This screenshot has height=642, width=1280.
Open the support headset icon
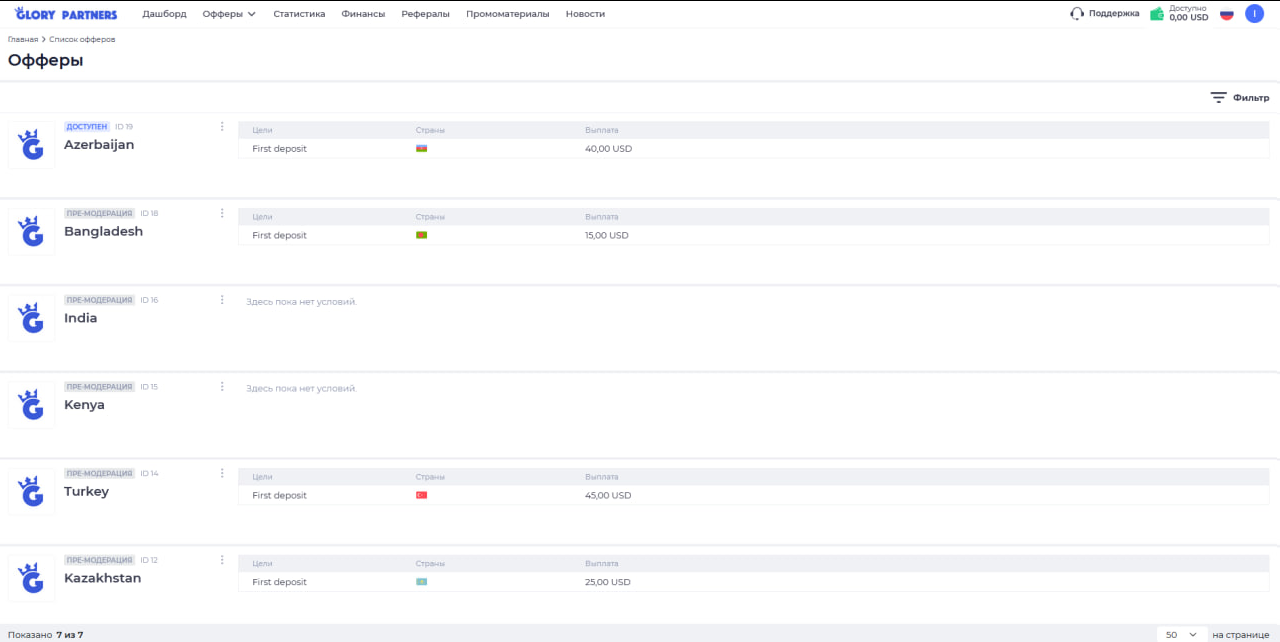[1077, 14]
